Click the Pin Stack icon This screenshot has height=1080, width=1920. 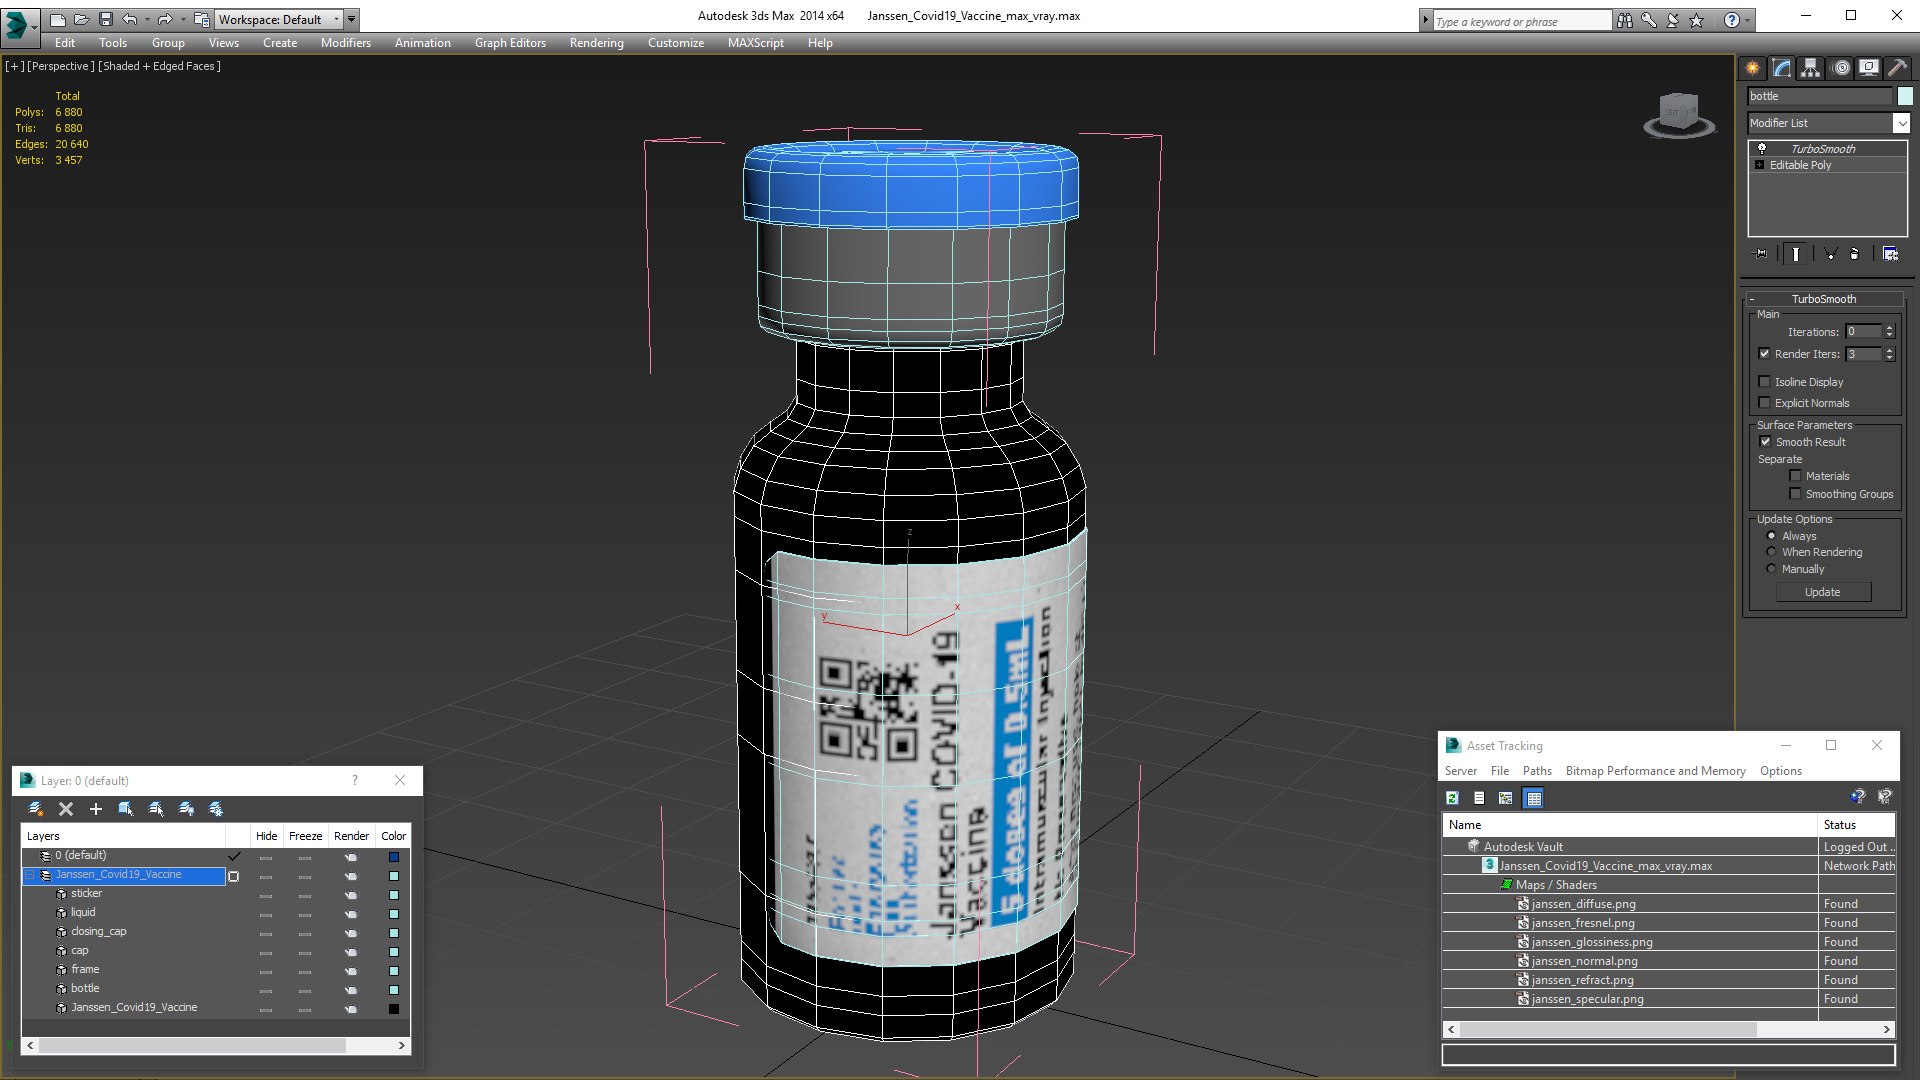click(1761, 254)
